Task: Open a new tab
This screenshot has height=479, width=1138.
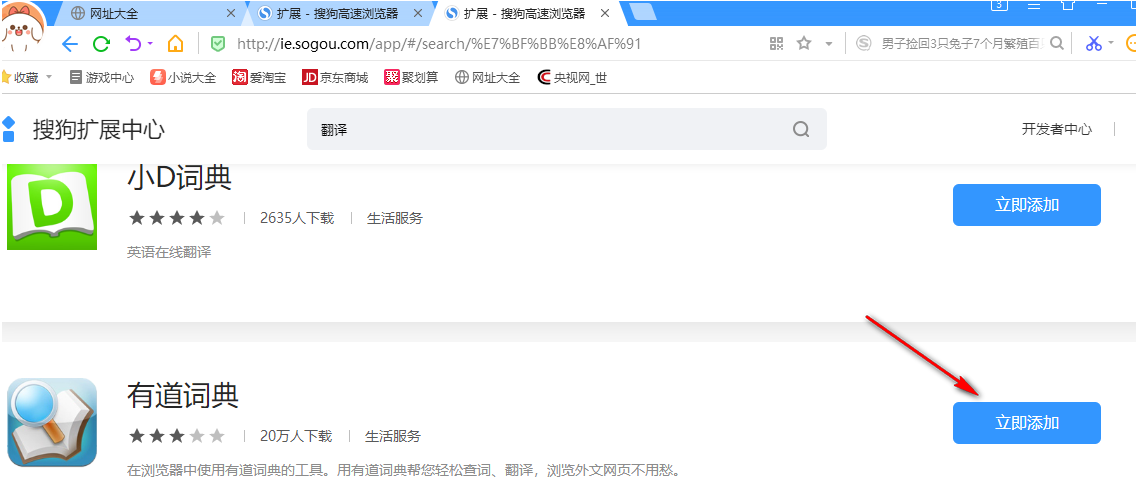Action: pos(642,12)
